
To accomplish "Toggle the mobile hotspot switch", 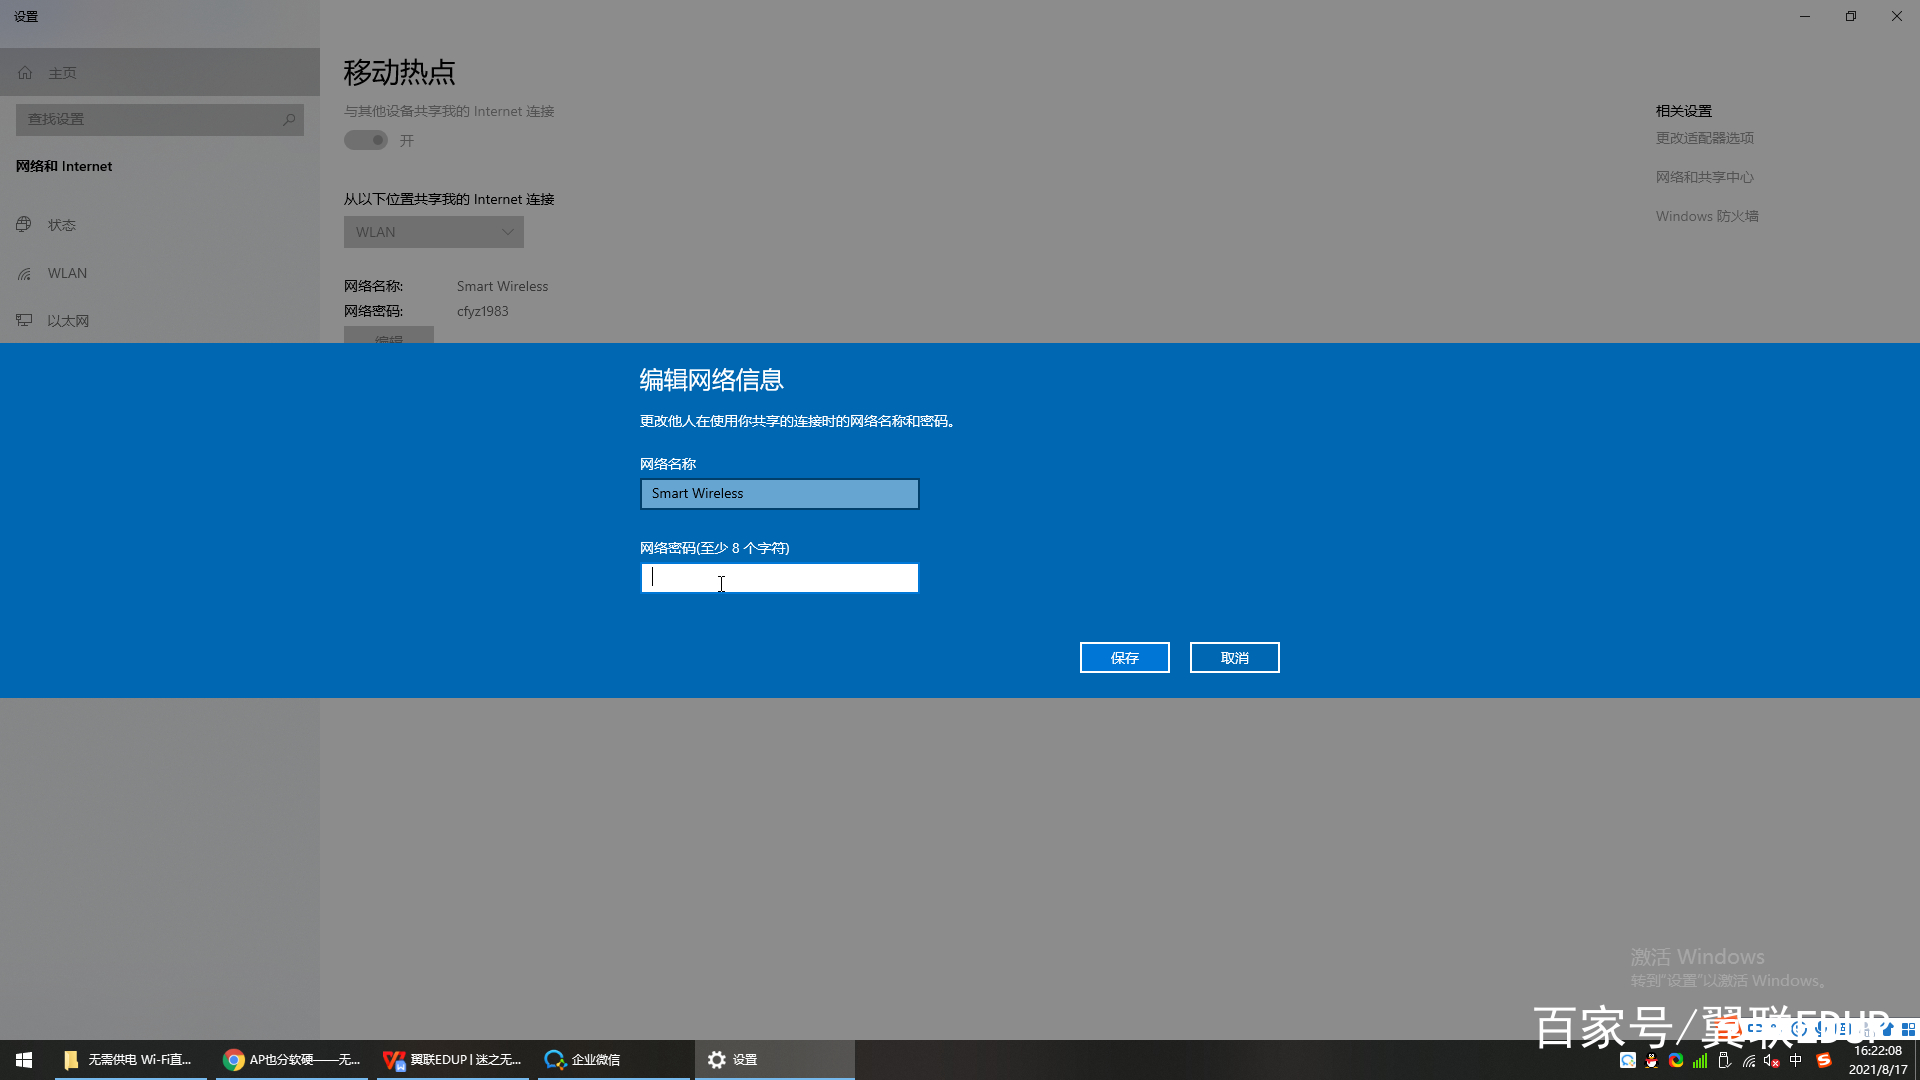I will coord(366,140).
